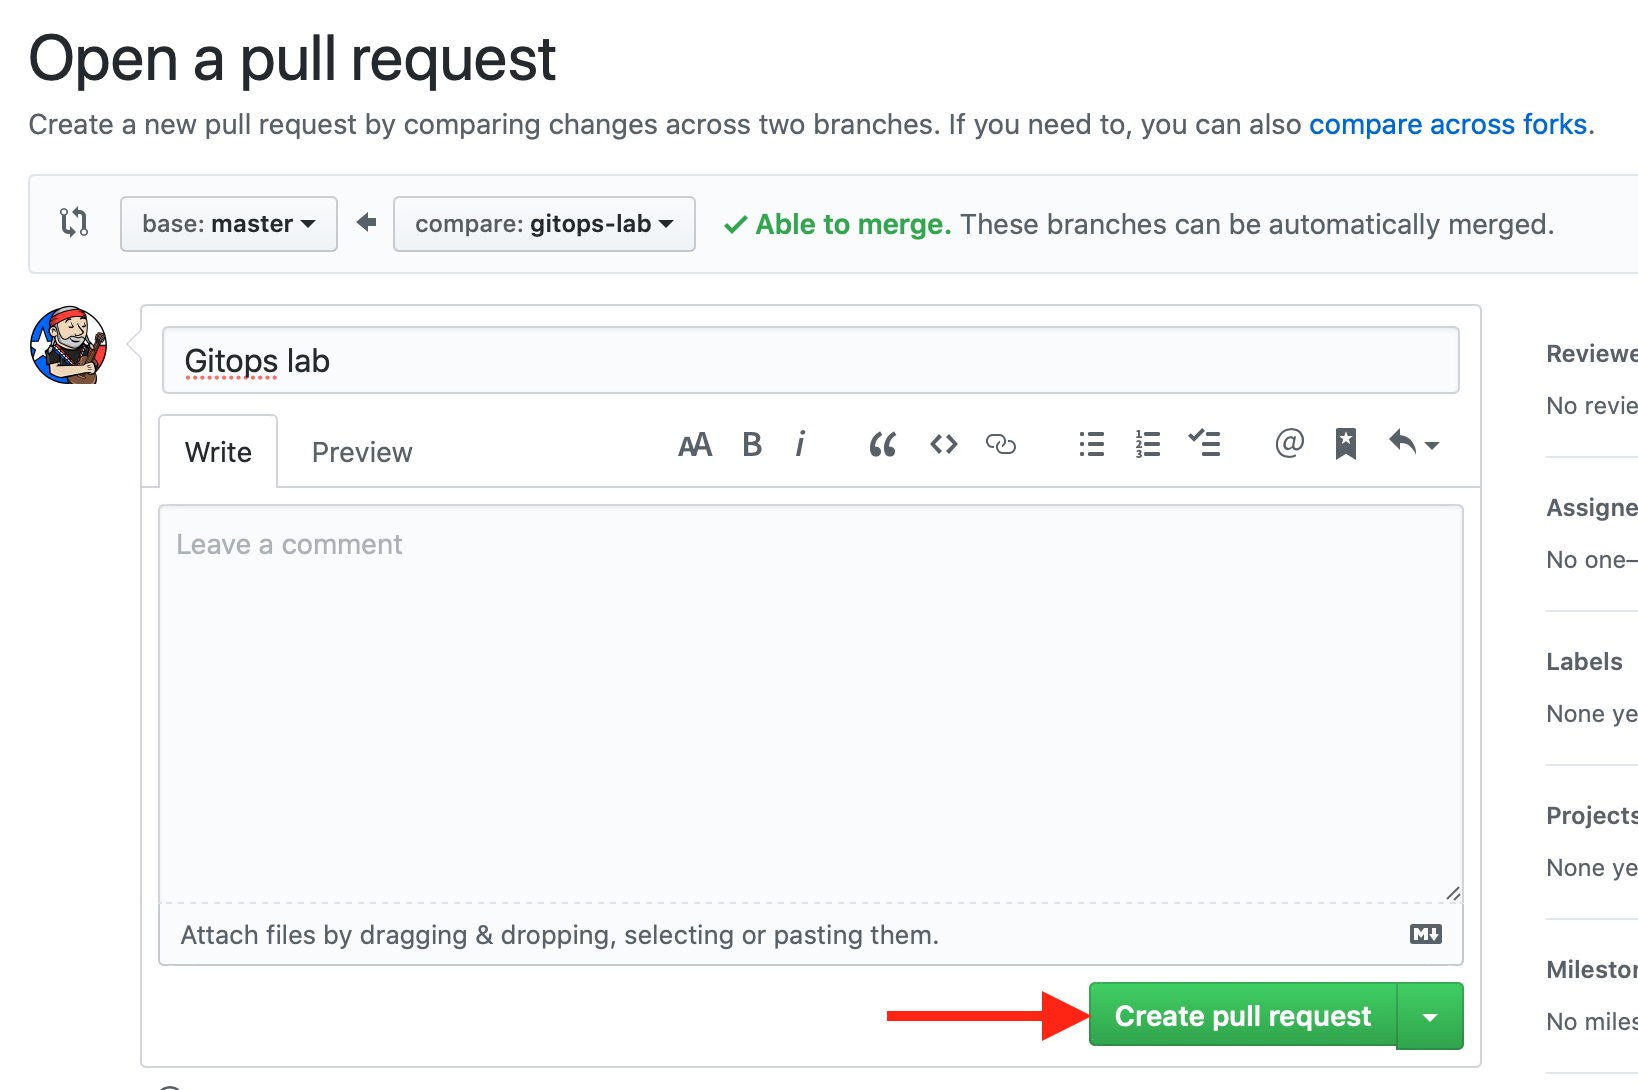Apply italic formatting icon

800,444
